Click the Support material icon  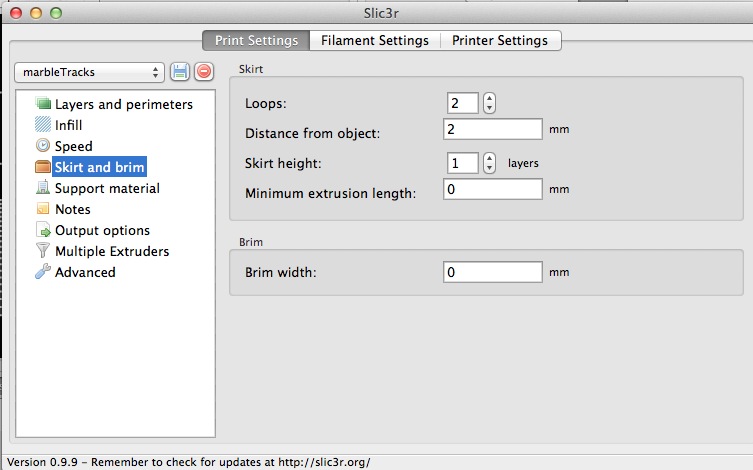43,188
